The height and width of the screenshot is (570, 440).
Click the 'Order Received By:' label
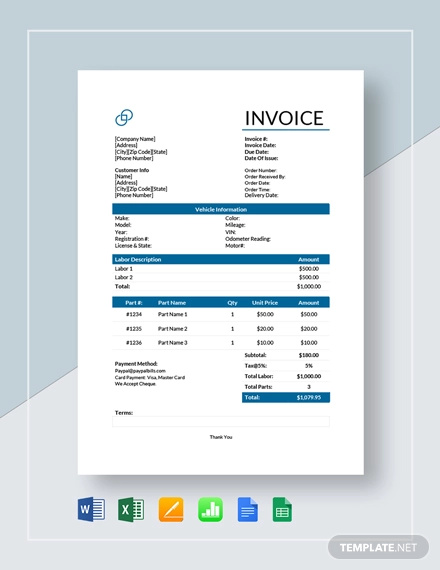click(265, 177)
